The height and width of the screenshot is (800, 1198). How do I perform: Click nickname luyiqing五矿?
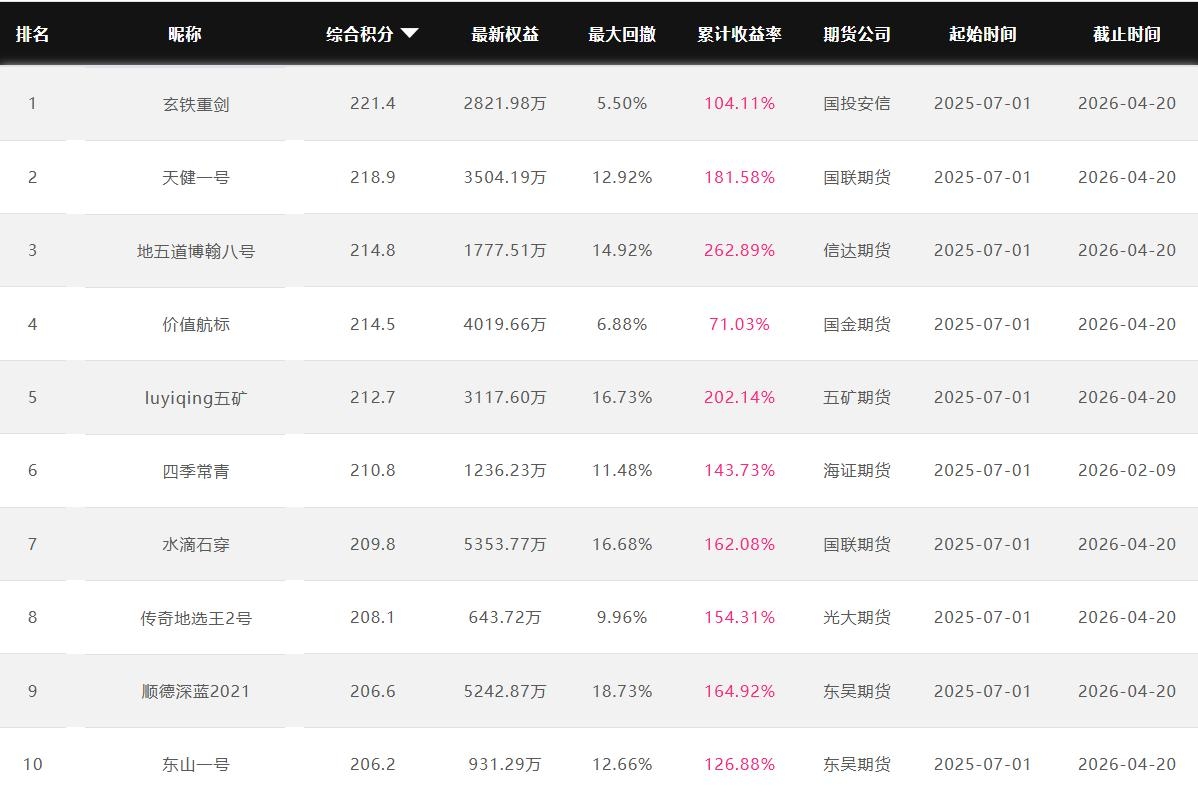pyautogui.click(x=196, y=398)
